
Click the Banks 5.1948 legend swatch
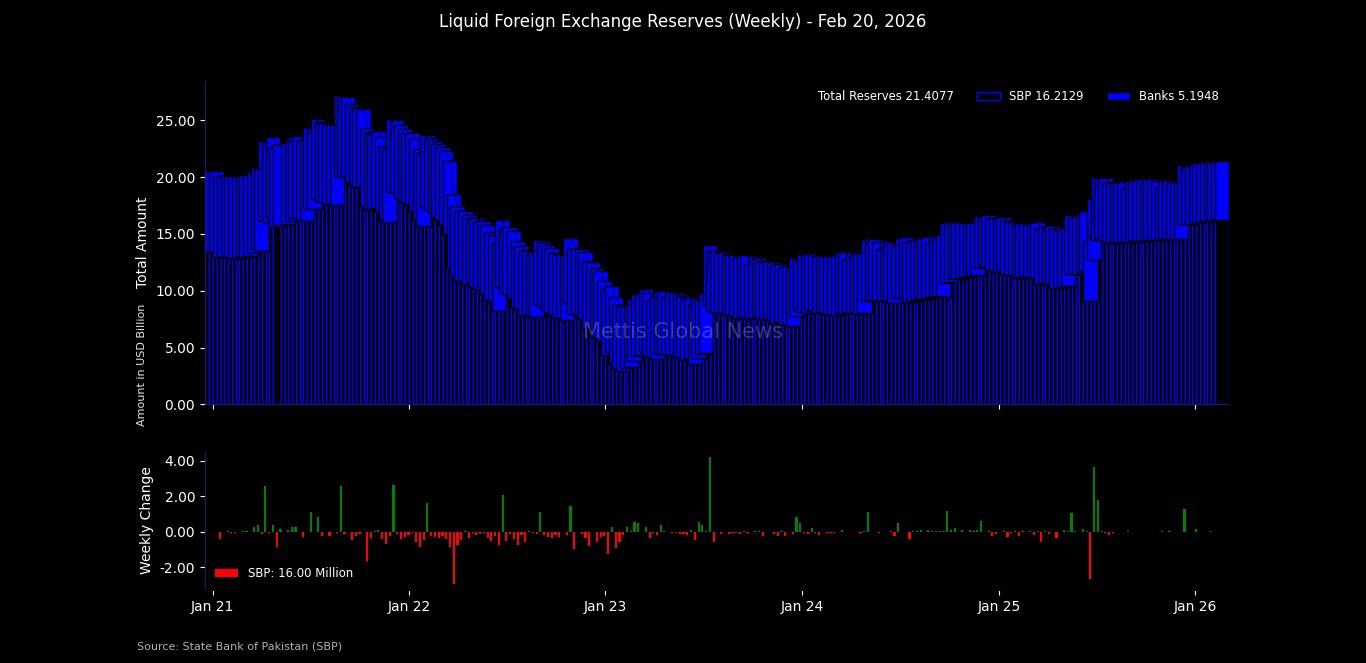point(1118,97)
